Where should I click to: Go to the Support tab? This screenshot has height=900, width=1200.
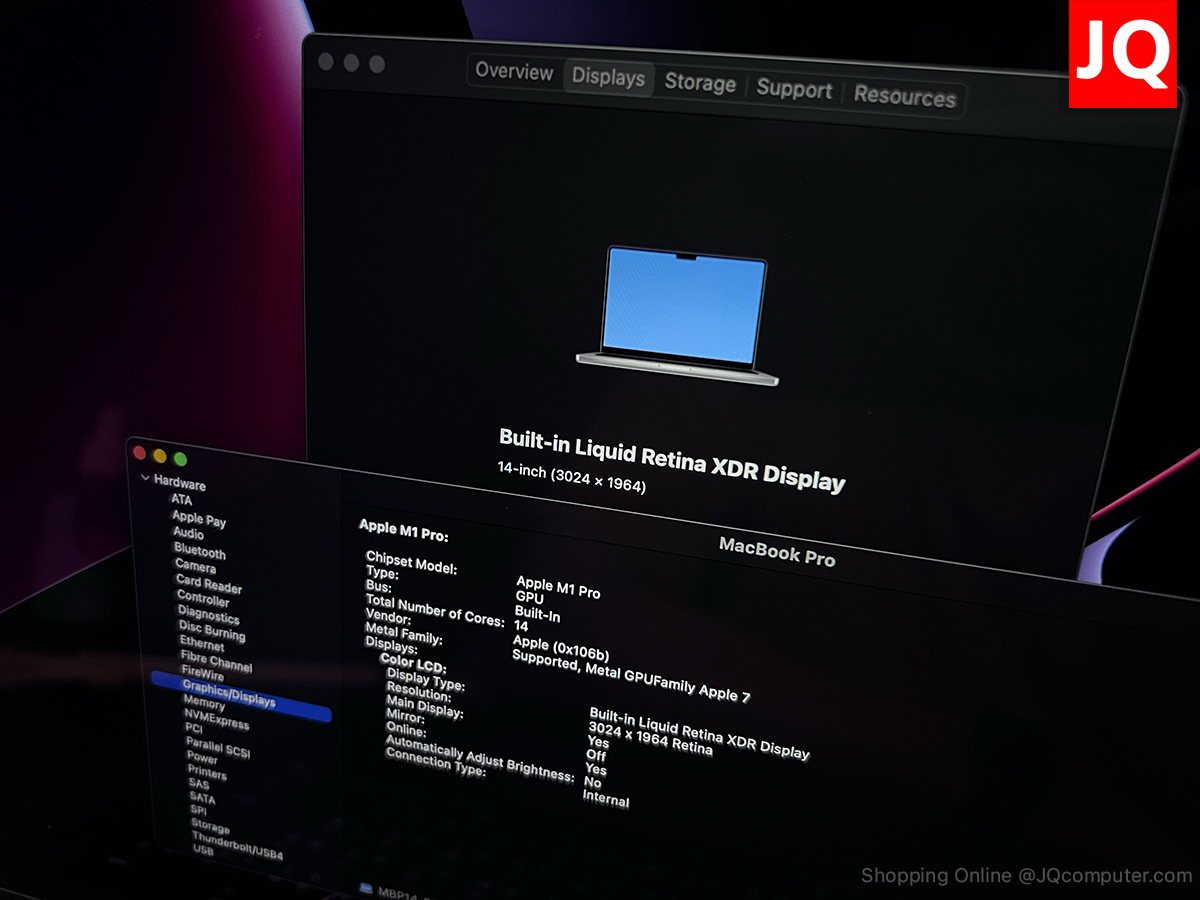(x=794, y=89)
